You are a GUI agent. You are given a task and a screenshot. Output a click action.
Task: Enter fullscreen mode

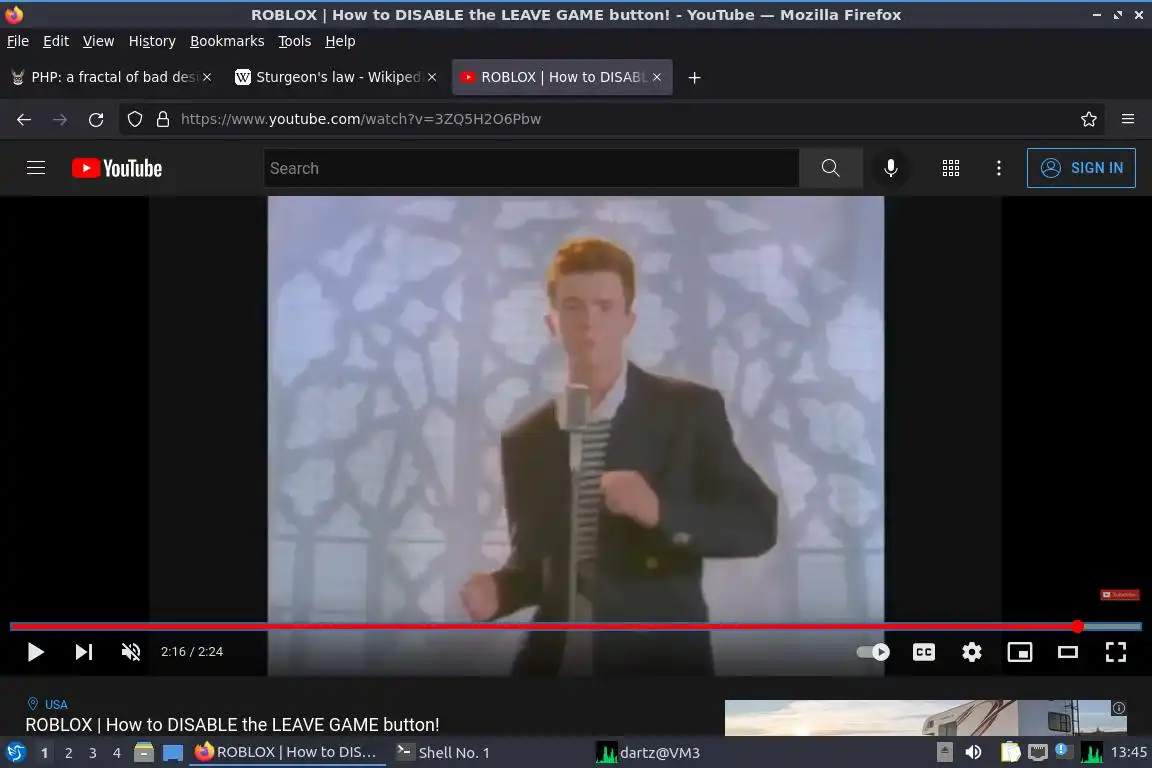click(1116, 652)
